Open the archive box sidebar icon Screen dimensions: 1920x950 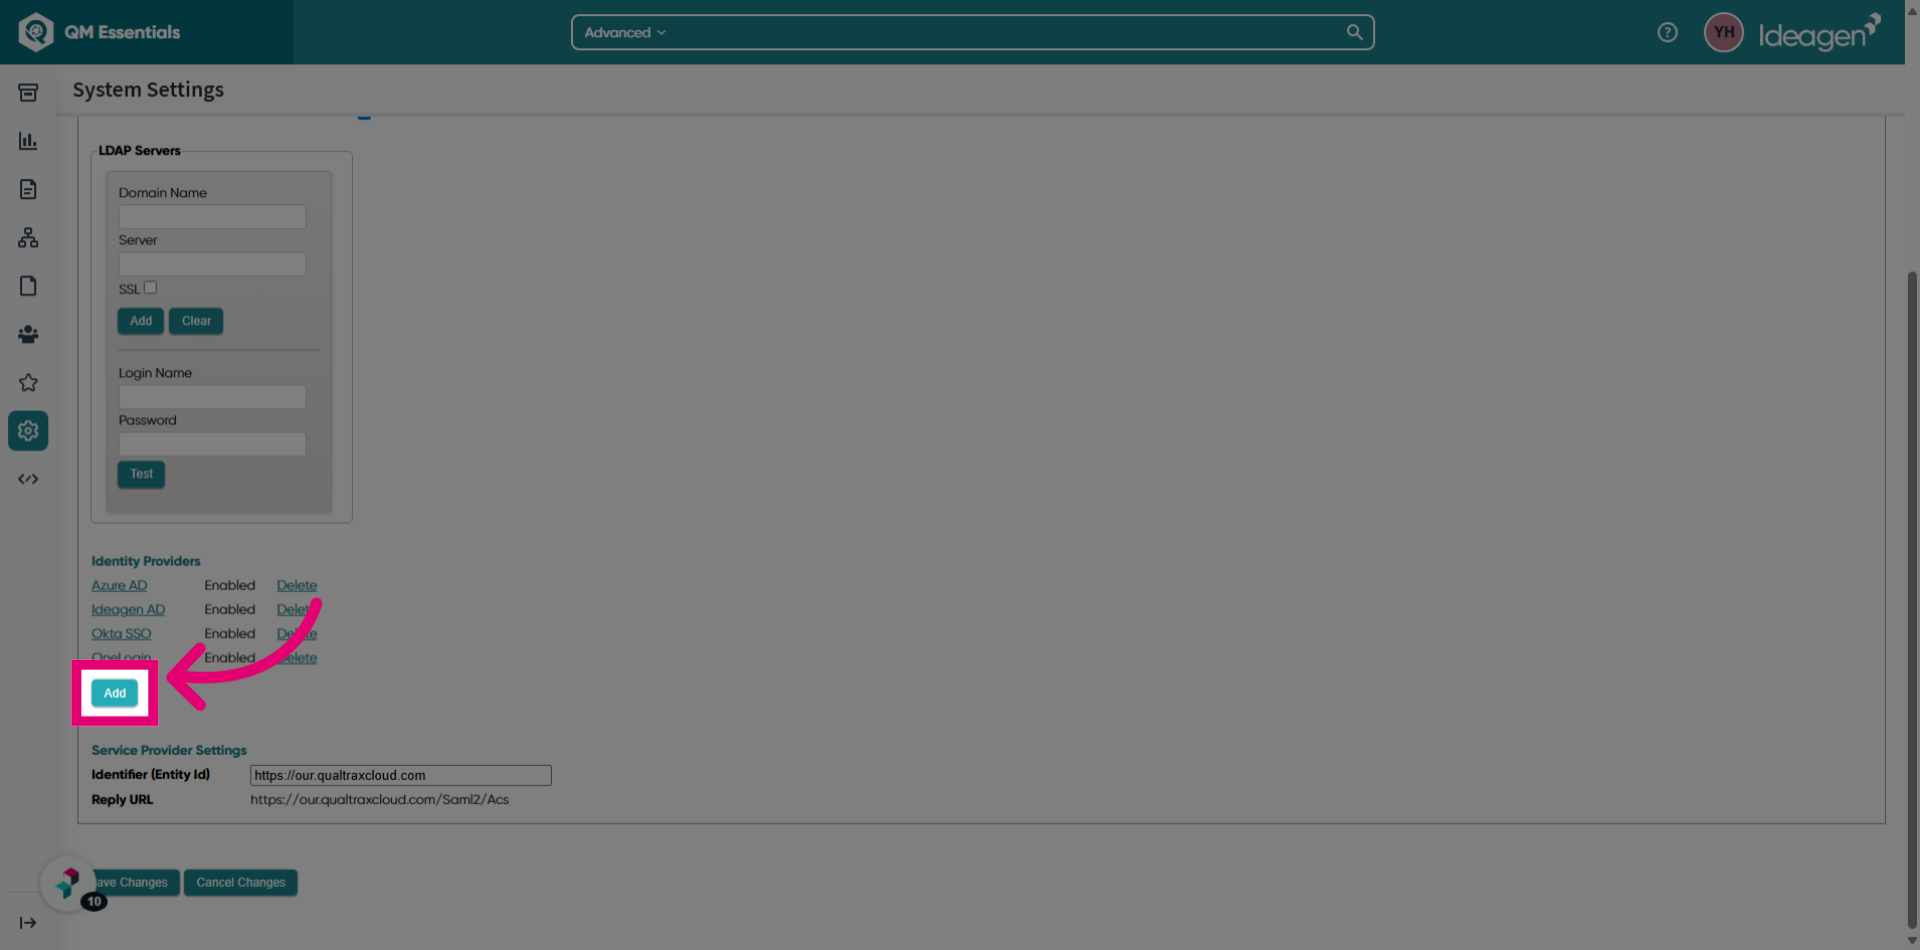pos(28,93)
